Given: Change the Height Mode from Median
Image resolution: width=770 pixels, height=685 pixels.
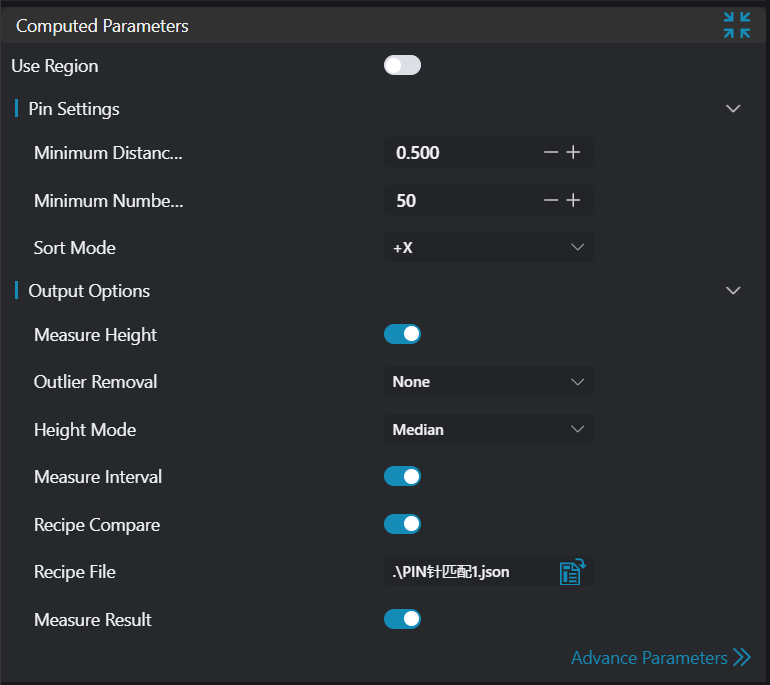Looking at the screenshot, I should click(489, 430).
